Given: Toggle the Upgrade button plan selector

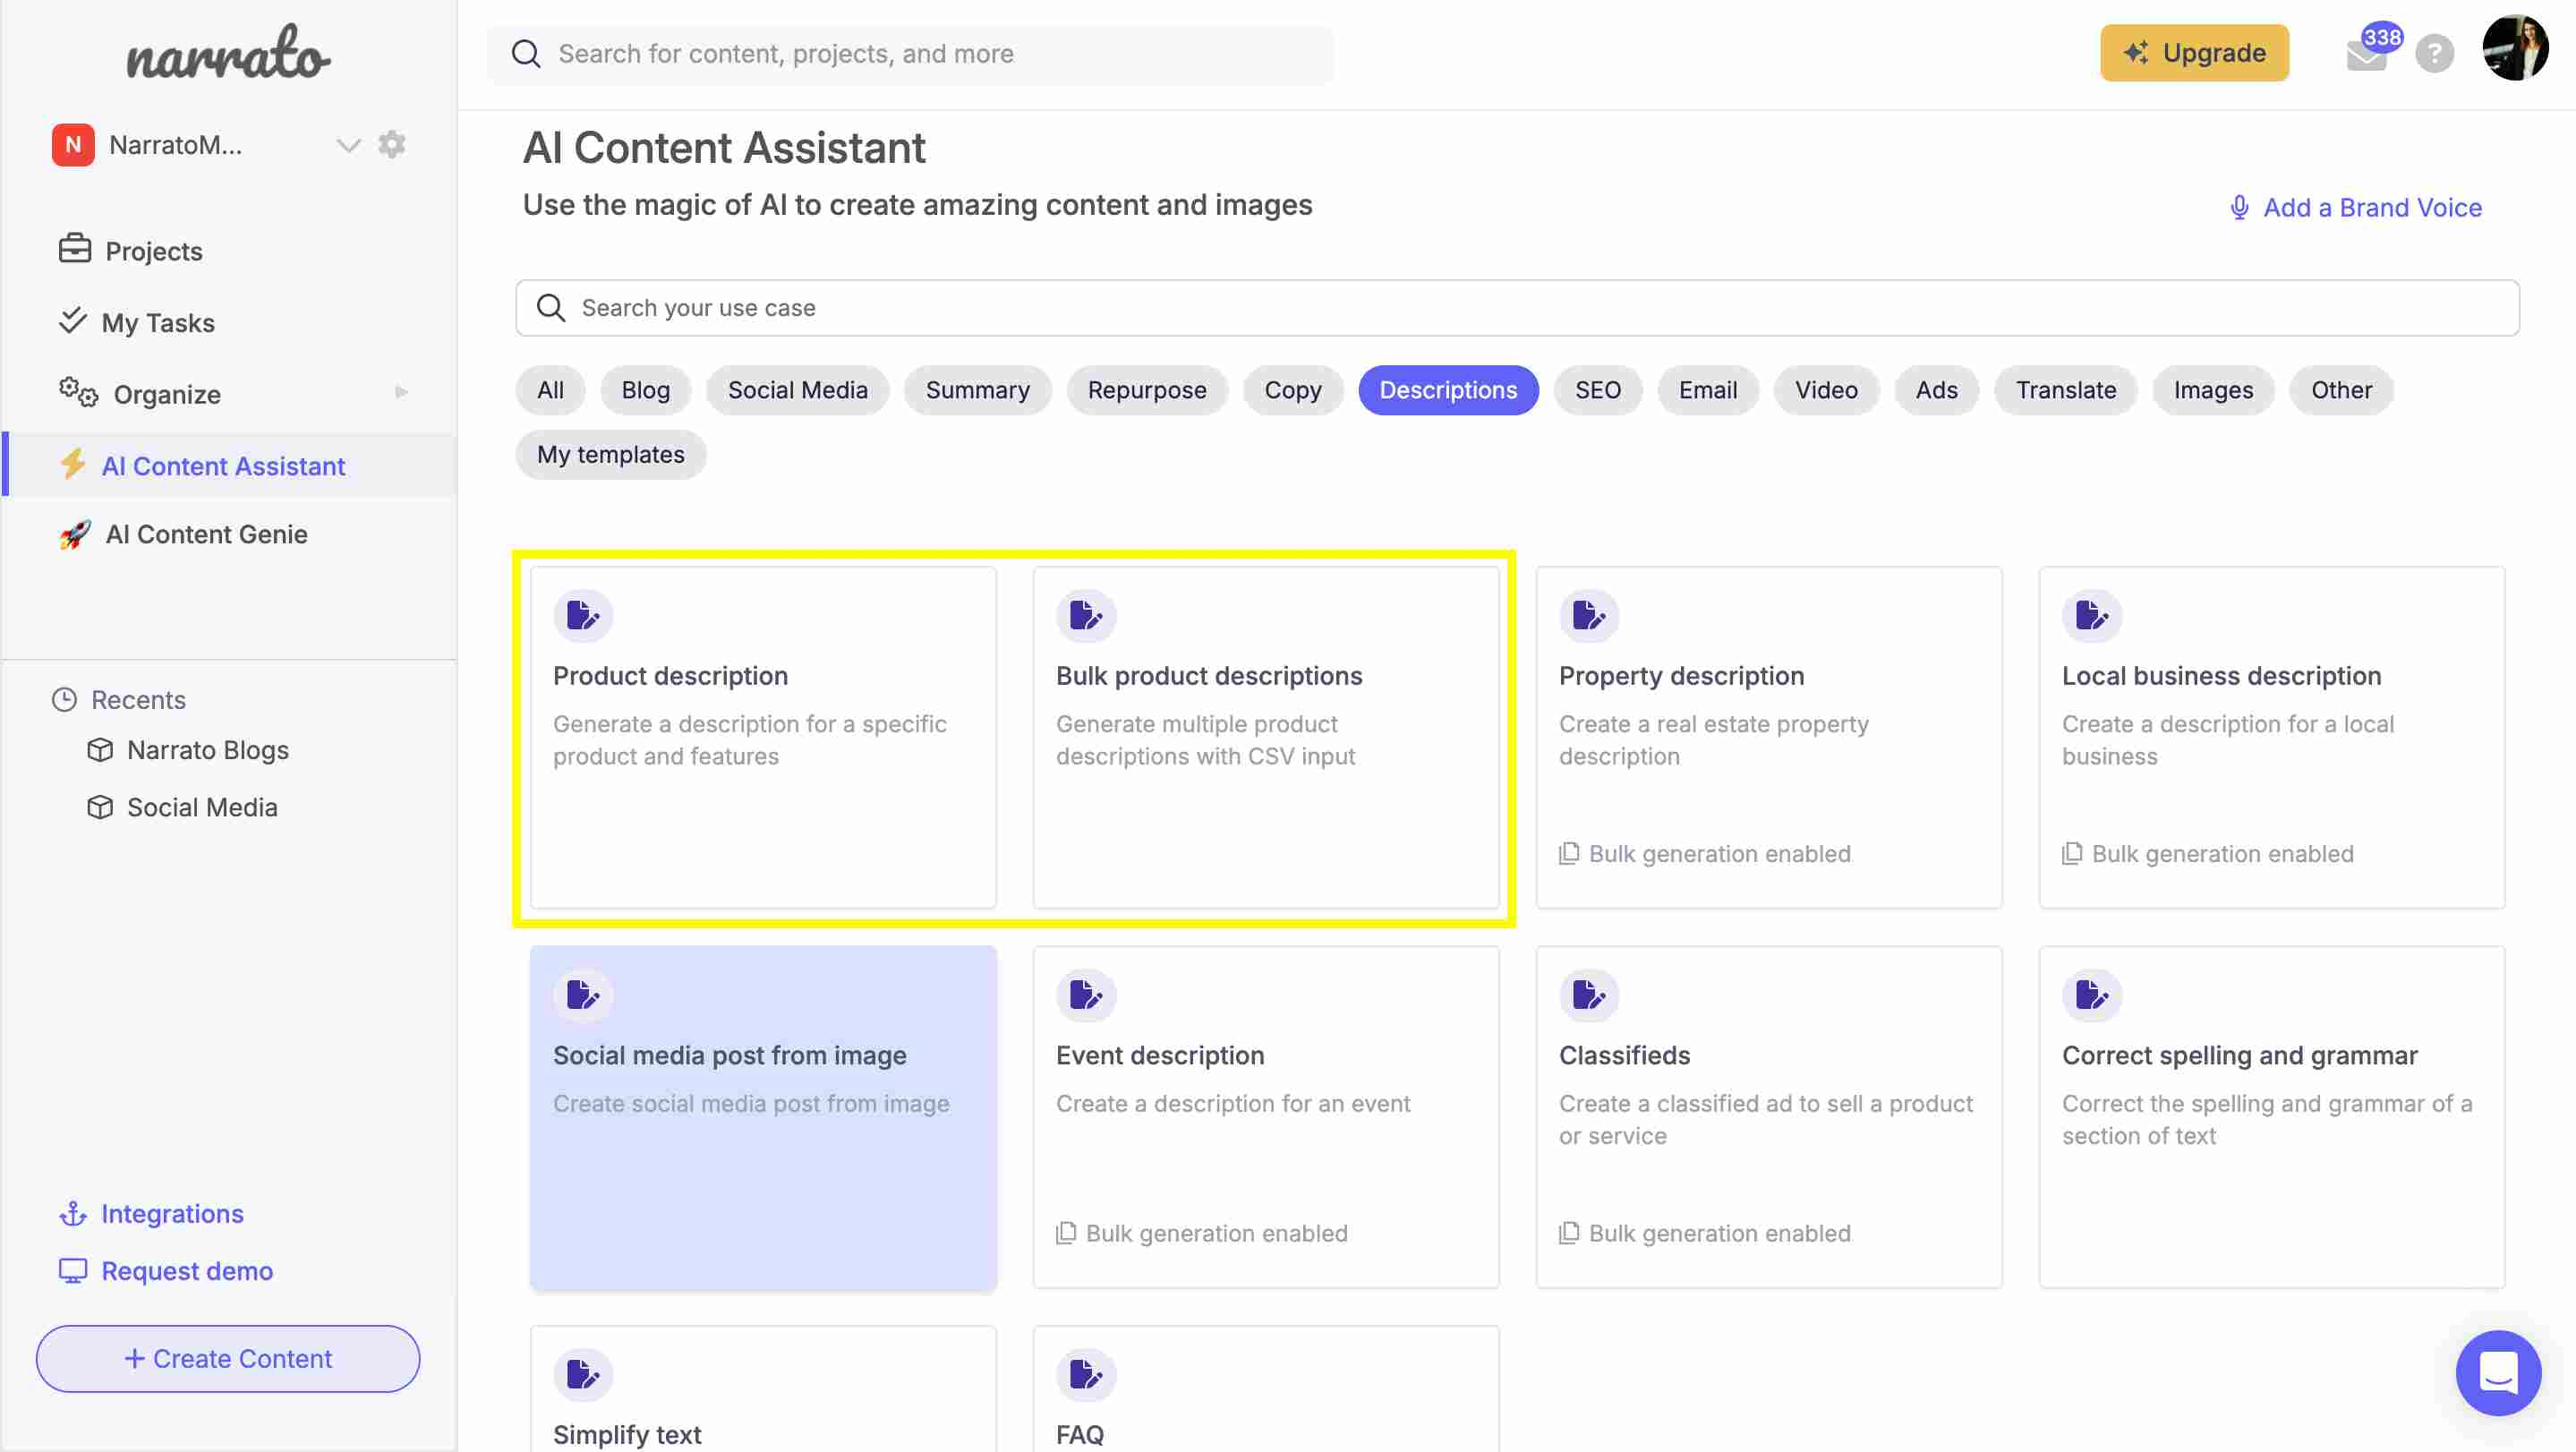Looking at the screenshot, I should coord(2194,53).
